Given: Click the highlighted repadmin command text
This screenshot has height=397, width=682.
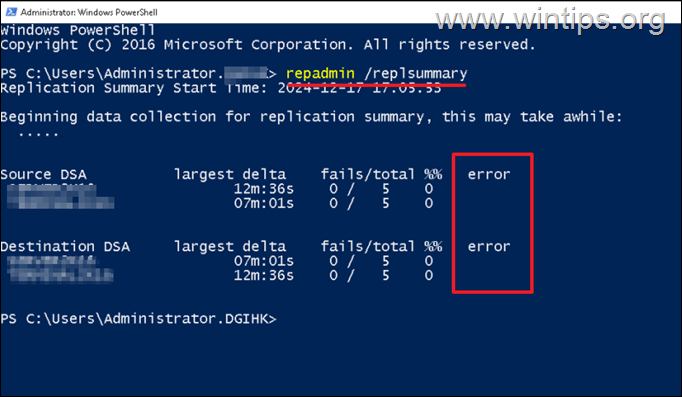Looking at the screenshot, I should pos(320,73).
